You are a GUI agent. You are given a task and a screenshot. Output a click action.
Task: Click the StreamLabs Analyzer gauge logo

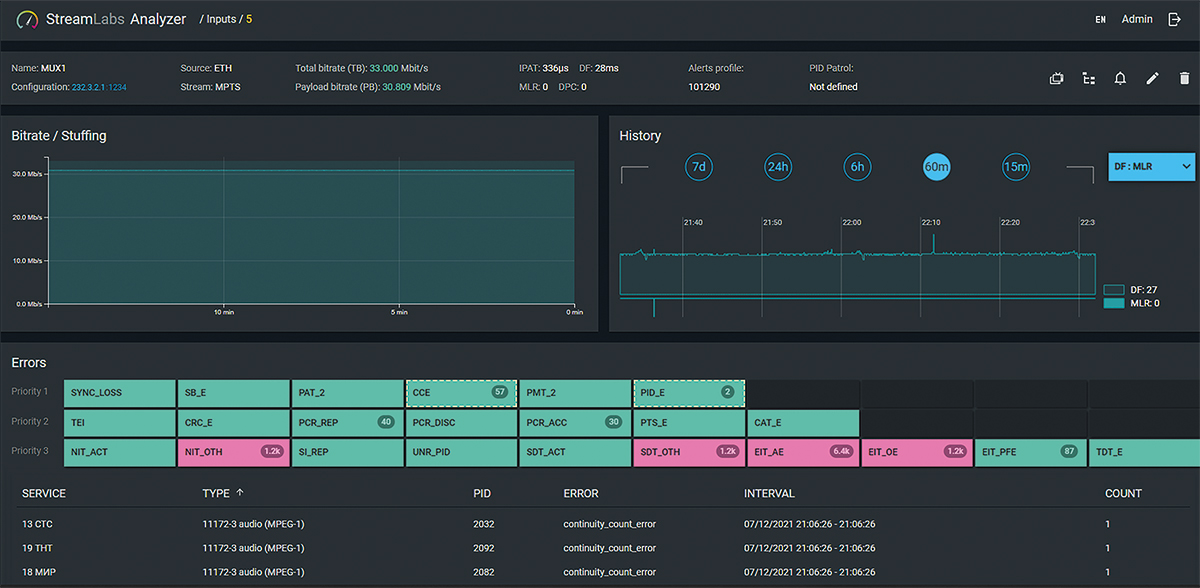point(27,19)
